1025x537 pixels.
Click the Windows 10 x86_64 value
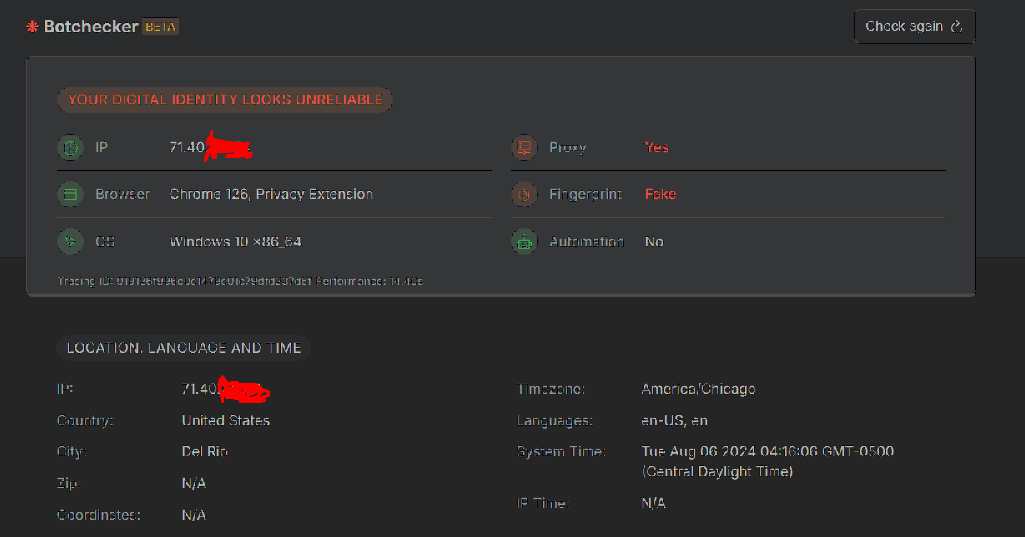(x=236, y=241)
